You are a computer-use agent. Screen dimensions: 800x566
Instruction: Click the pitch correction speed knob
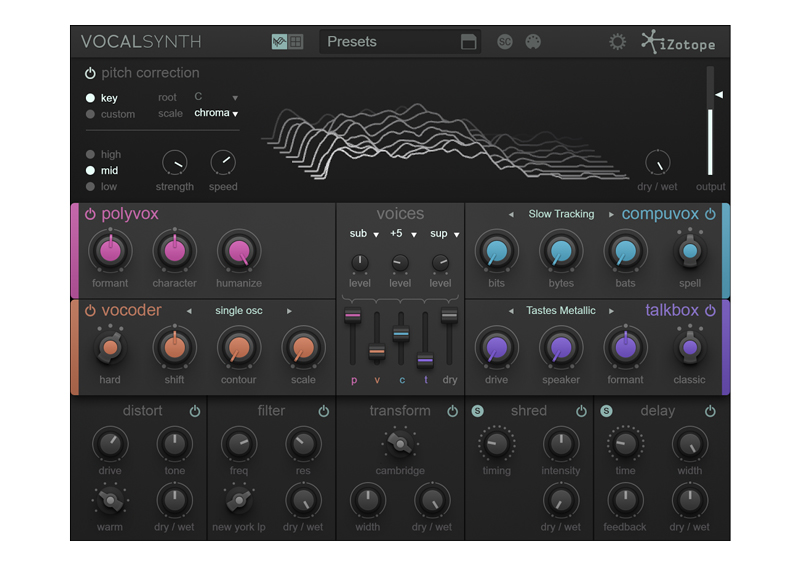223,163
